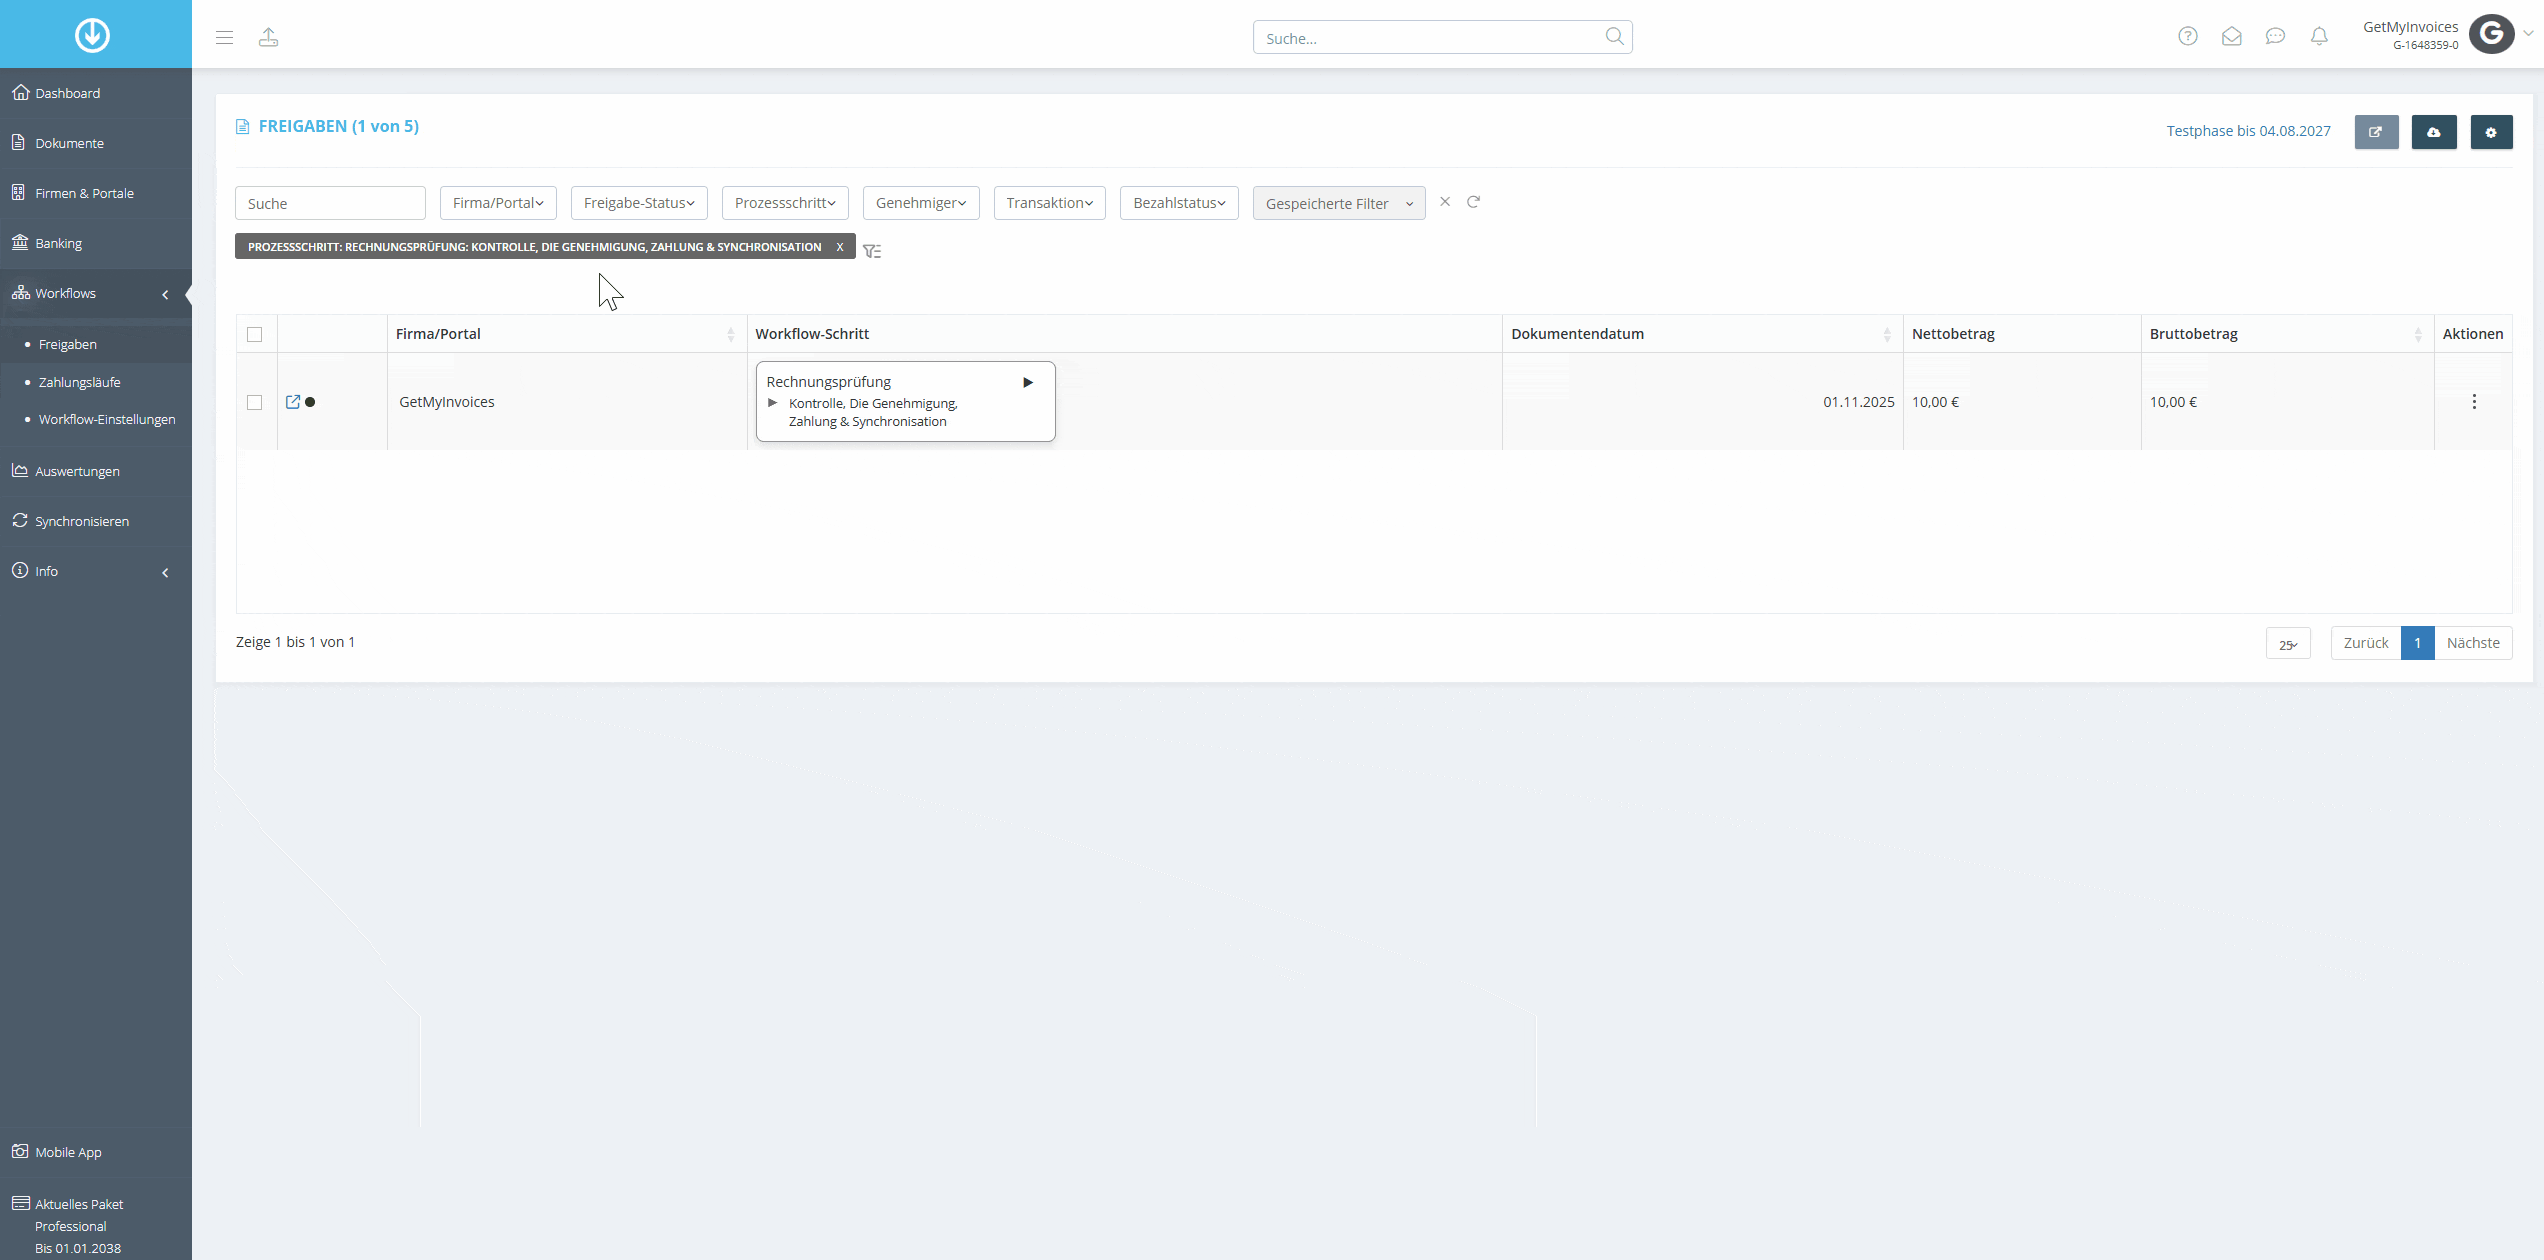Image resolution: width=2544 pixels, height=1260 pixels.
Task: Open document via external link icon in row
Action: (293, 402)
